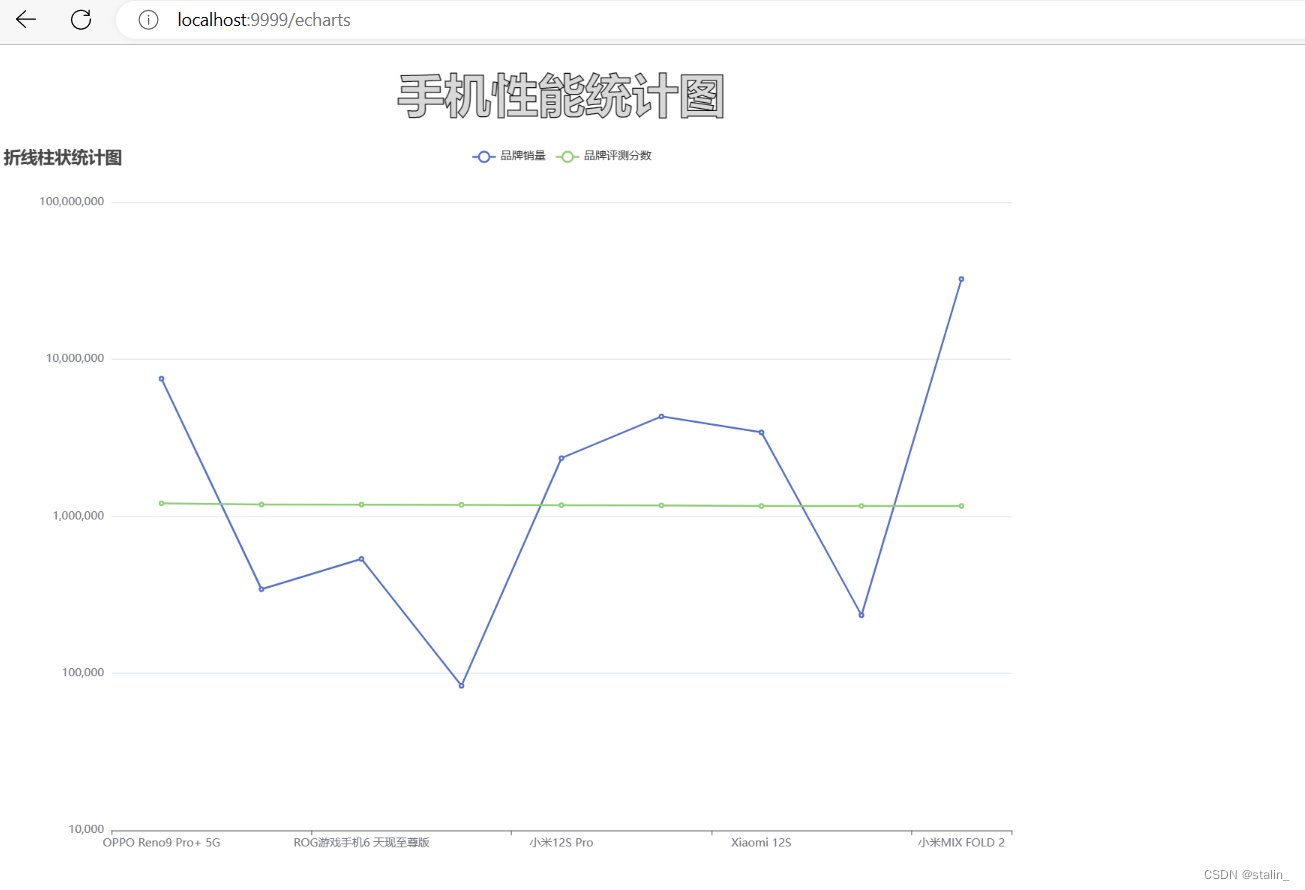Select the 手机性能统计图 page heading
This screenshot has width=1305, height=890.
[x=561, y=97]
